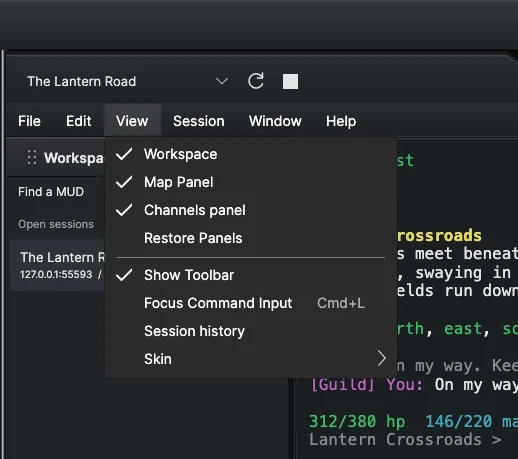Open the Help menu

(x=341, y=121)
